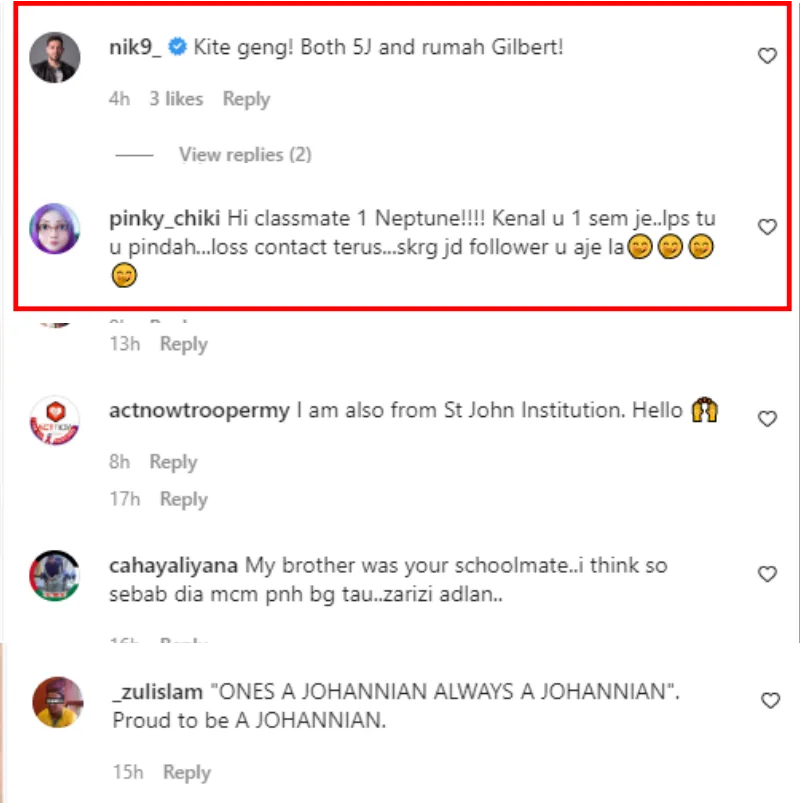Reply to nik9_'s comment
The height and width of the screenshot is (803, 800).
246,99
